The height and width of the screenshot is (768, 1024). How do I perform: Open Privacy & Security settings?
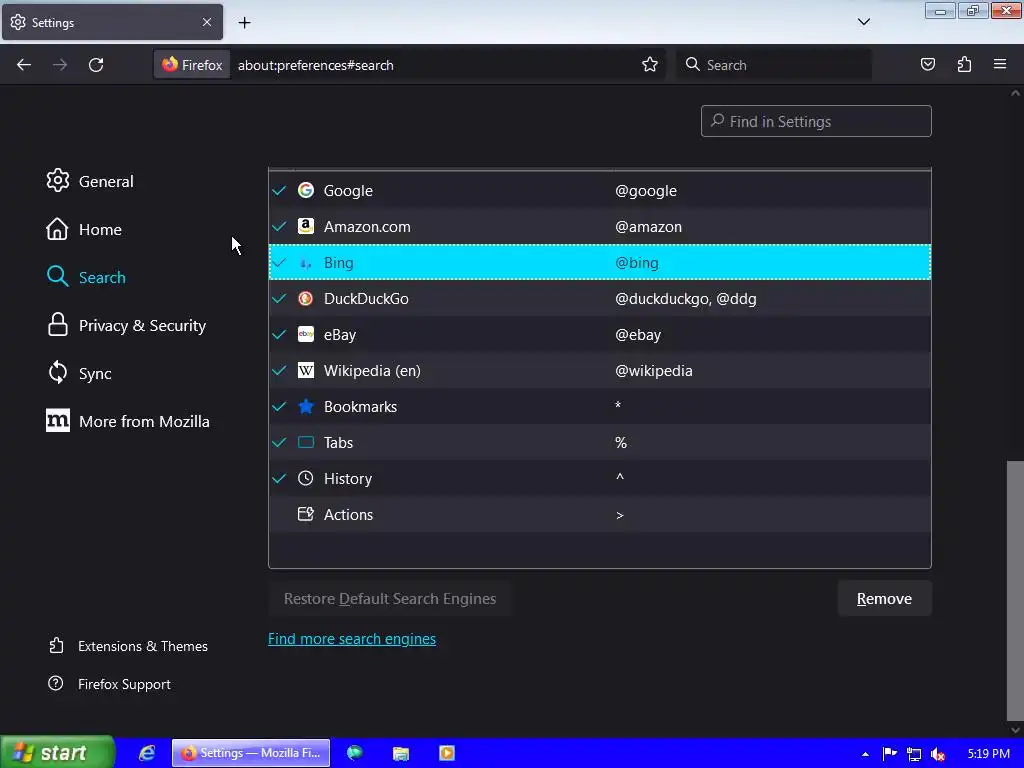coord(127,325)
